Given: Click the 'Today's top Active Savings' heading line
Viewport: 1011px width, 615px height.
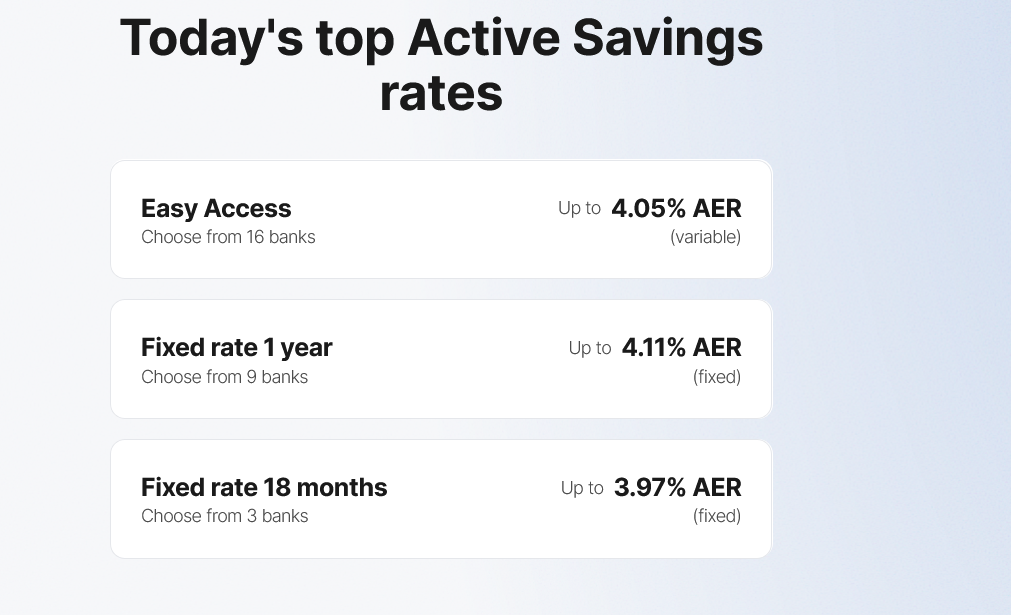Looking at the screenshot, I should [x=441, y=40].
